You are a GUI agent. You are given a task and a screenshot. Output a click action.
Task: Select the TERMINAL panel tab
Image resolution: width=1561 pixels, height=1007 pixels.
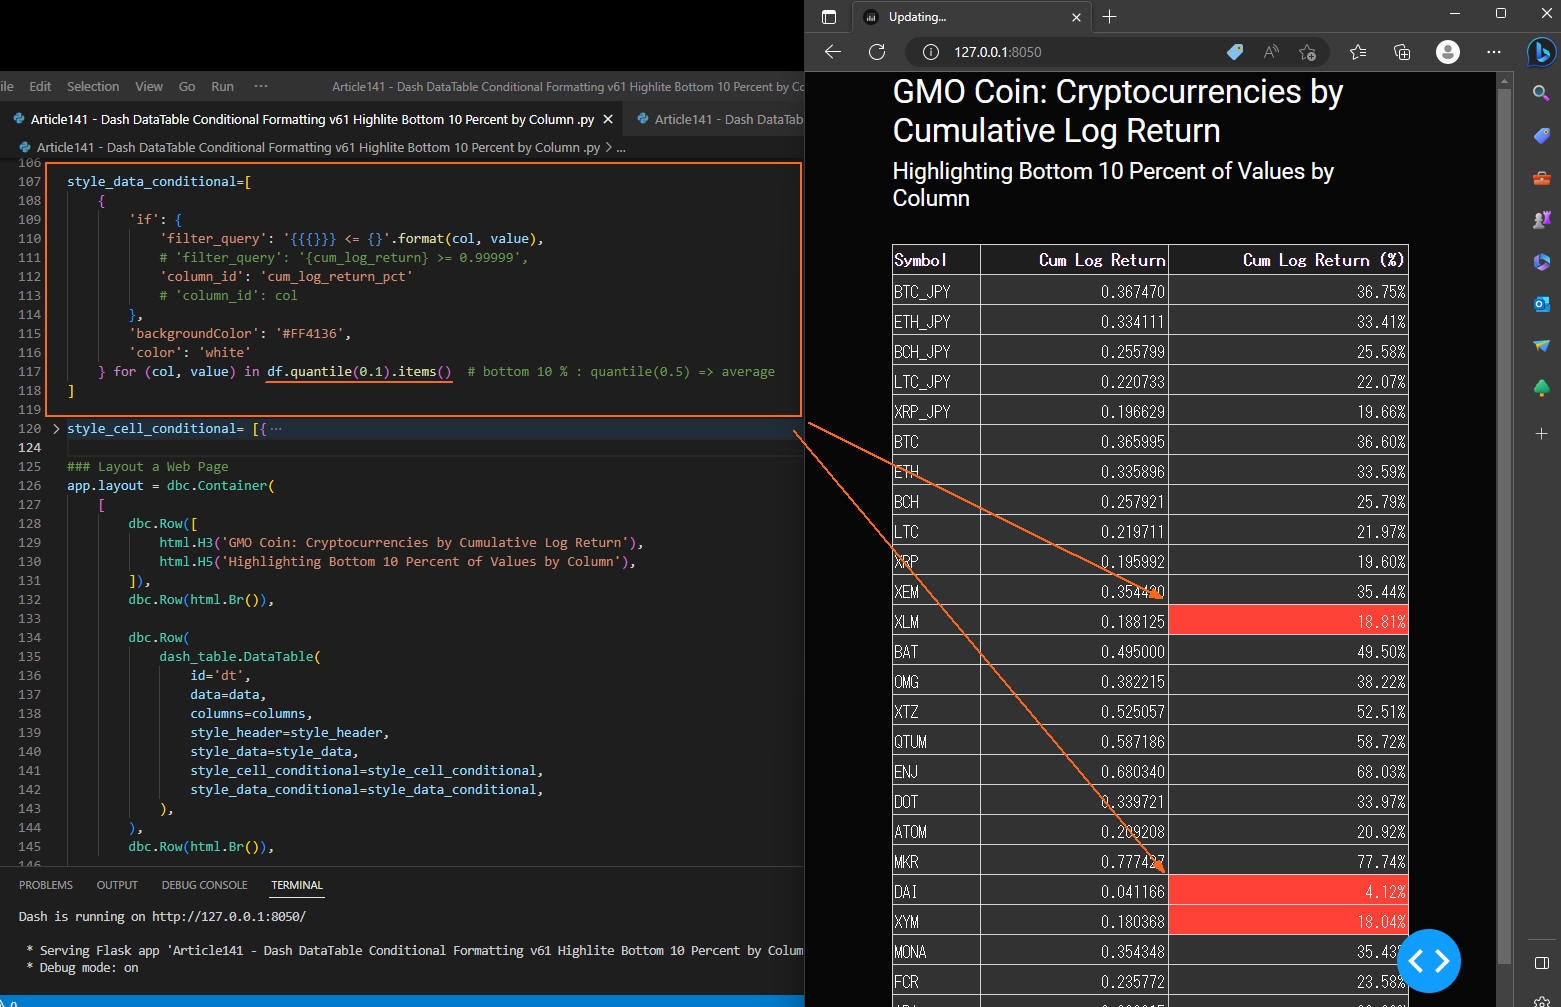(297, 885)
